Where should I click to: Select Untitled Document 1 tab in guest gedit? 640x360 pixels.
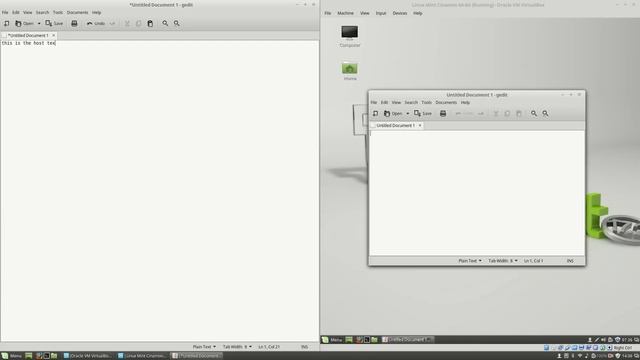pyautogui.click(x=396, y=125)
